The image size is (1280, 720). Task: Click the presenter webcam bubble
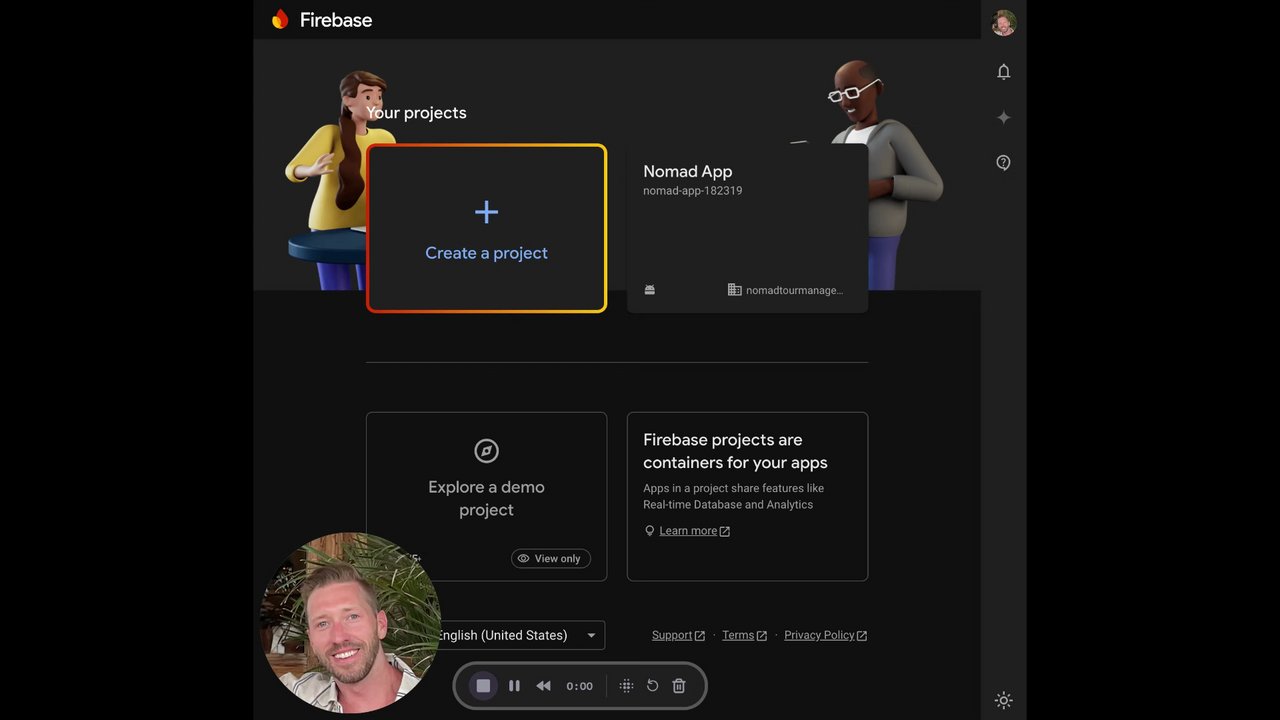tap(351, 622)
